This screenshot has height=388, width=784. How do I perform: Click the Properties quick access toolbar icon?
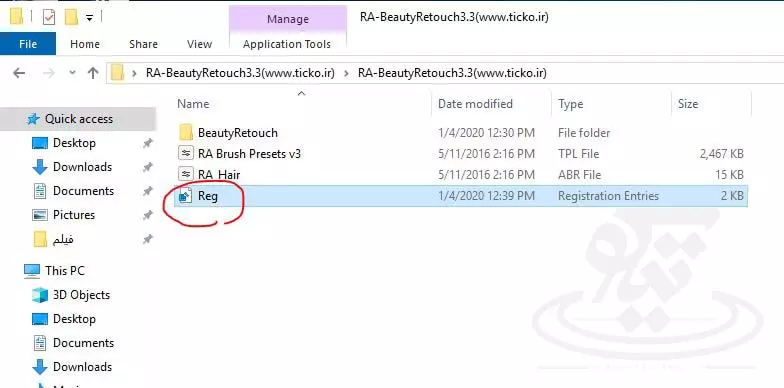point(48,18)
